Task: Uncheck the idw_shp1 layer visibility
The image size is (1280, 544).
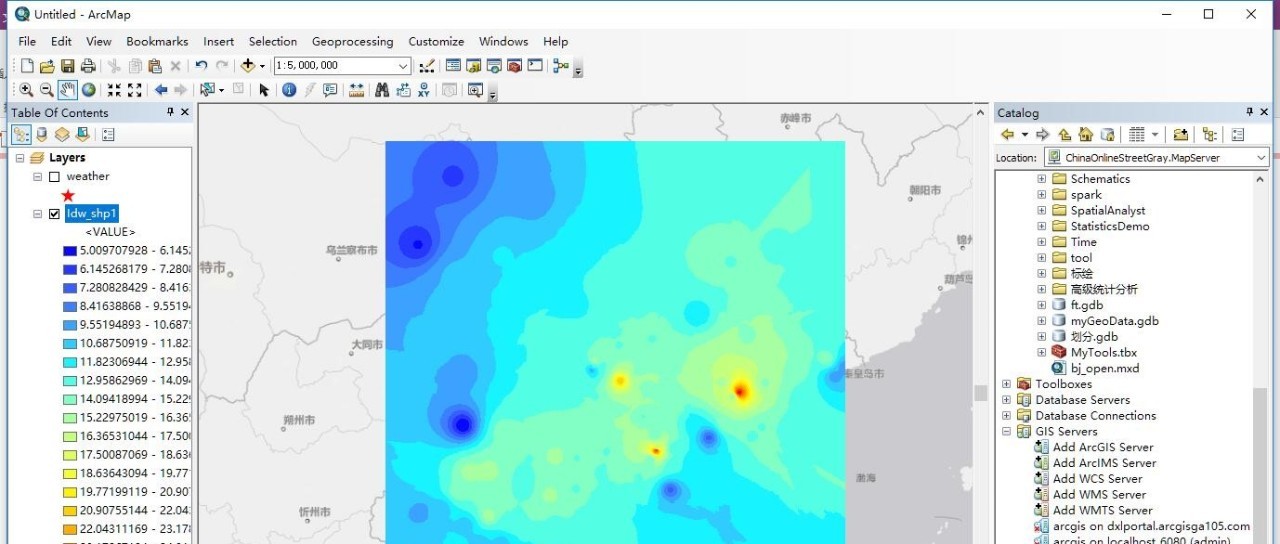Action: tap(54, 213)
